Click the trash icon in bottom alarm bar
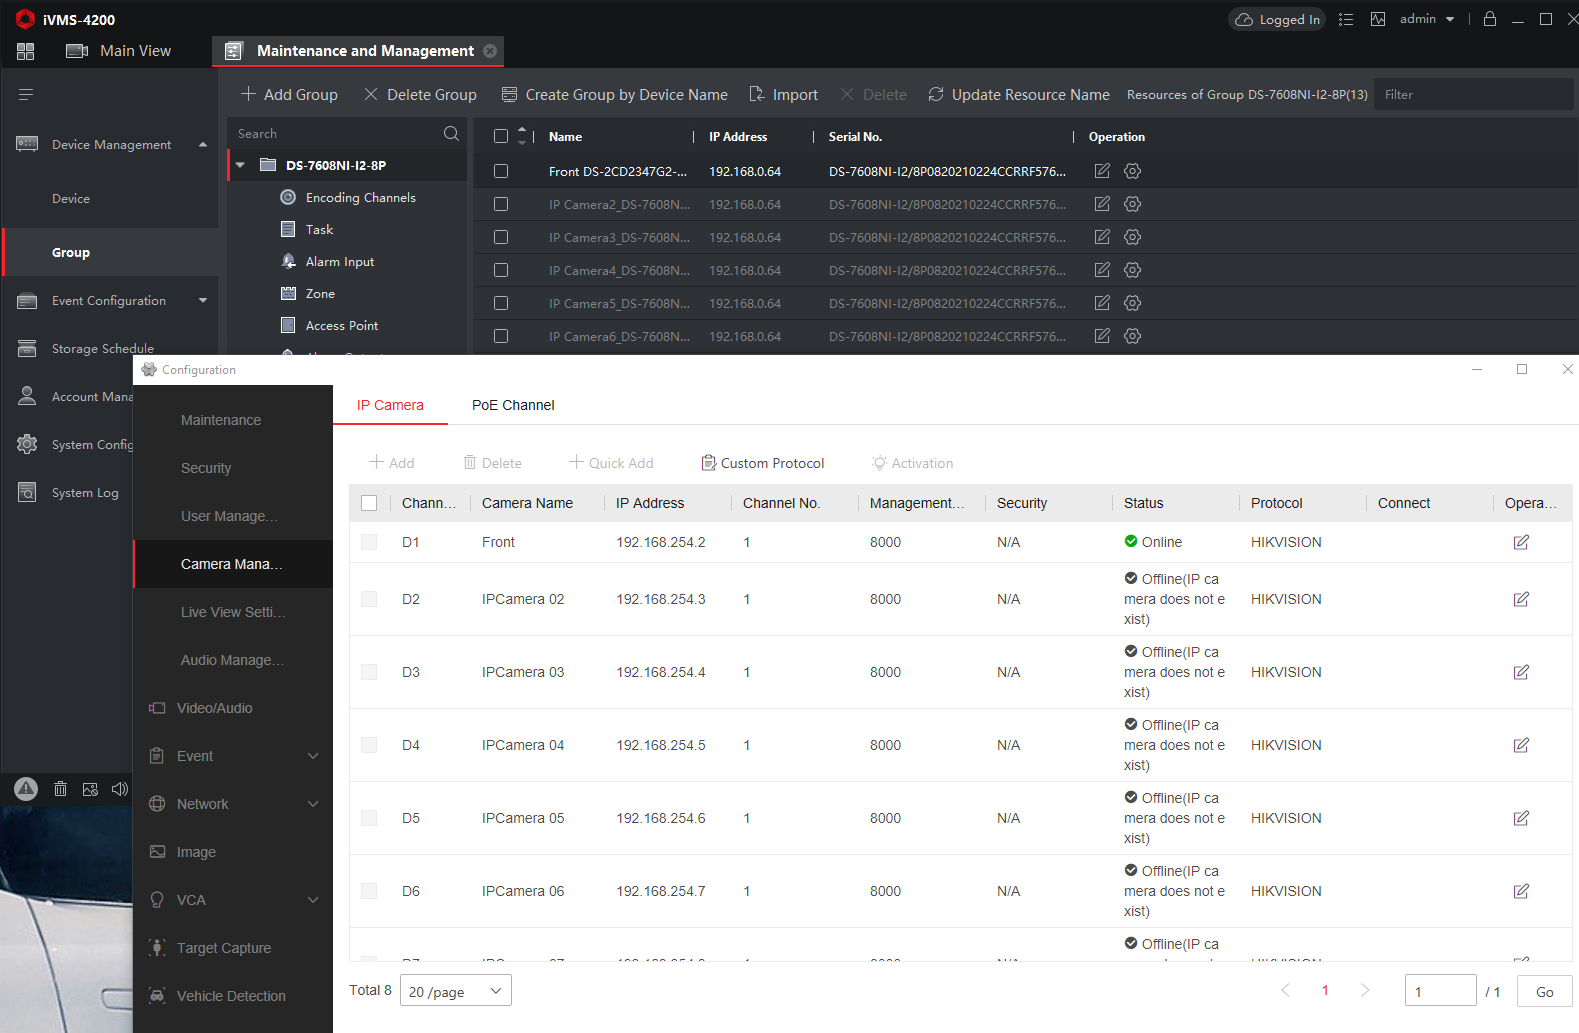1579x1033 pixels. click(60, 789)
